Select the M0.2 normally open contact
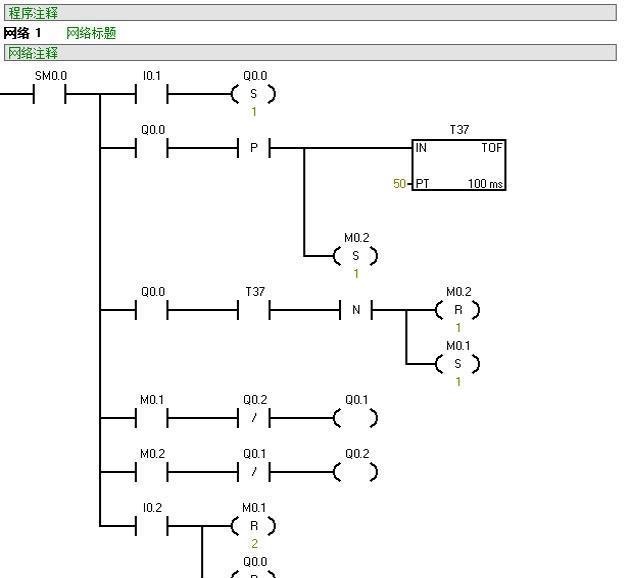This screenshot has width=630, height=578. pyautogui.click(x=151, y=472)
